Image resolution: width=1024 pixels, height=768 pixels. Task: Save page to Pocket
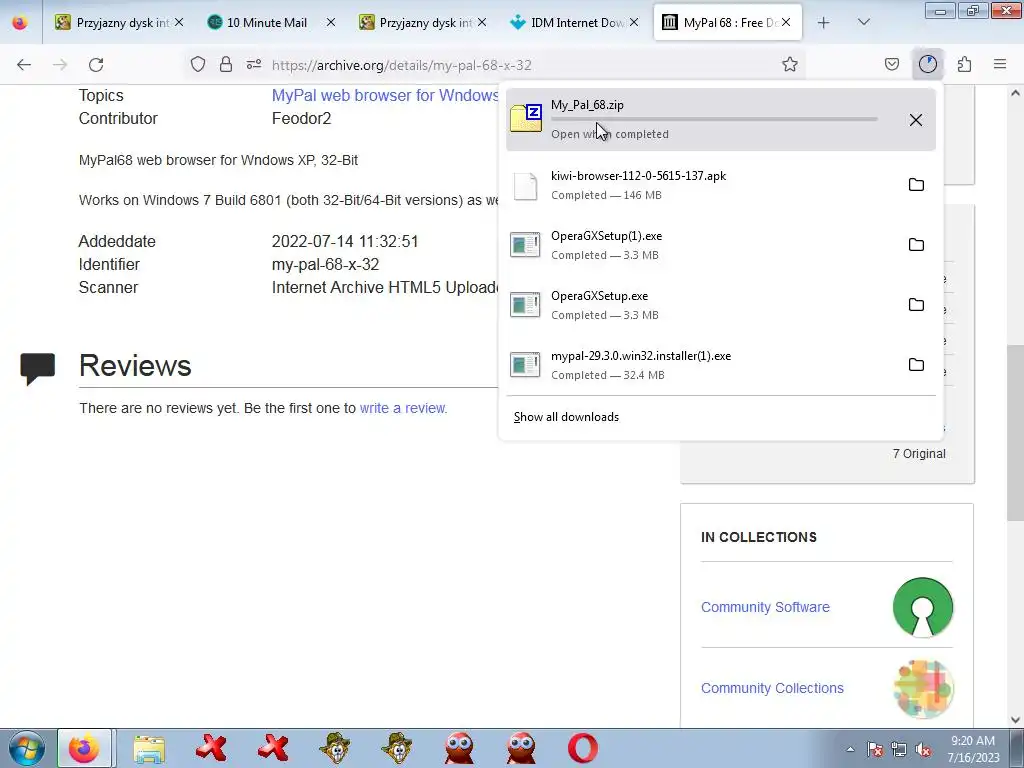pyautogui.click(x=891, y=64)
